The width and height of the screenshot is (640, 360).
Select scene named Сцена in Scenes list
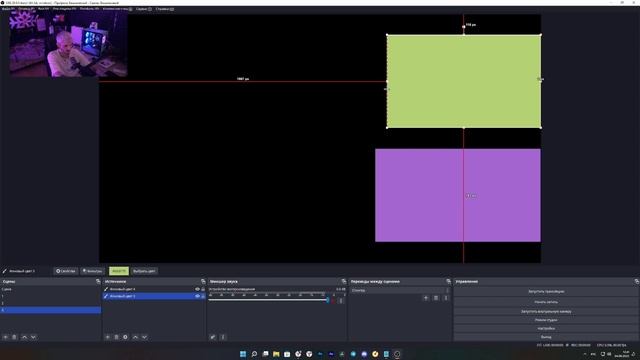[x=51, y=289]
